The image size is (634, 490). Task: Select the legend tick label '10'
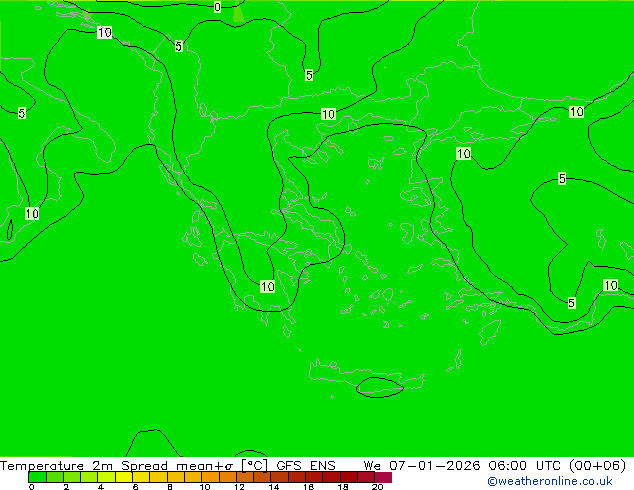(205, 487)
